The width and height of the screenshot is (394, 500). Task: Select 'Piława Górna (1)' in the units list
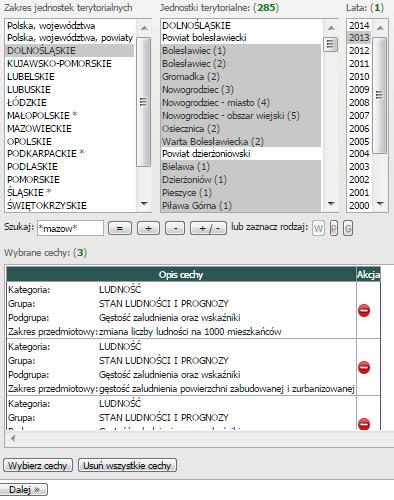click(241, 206)
